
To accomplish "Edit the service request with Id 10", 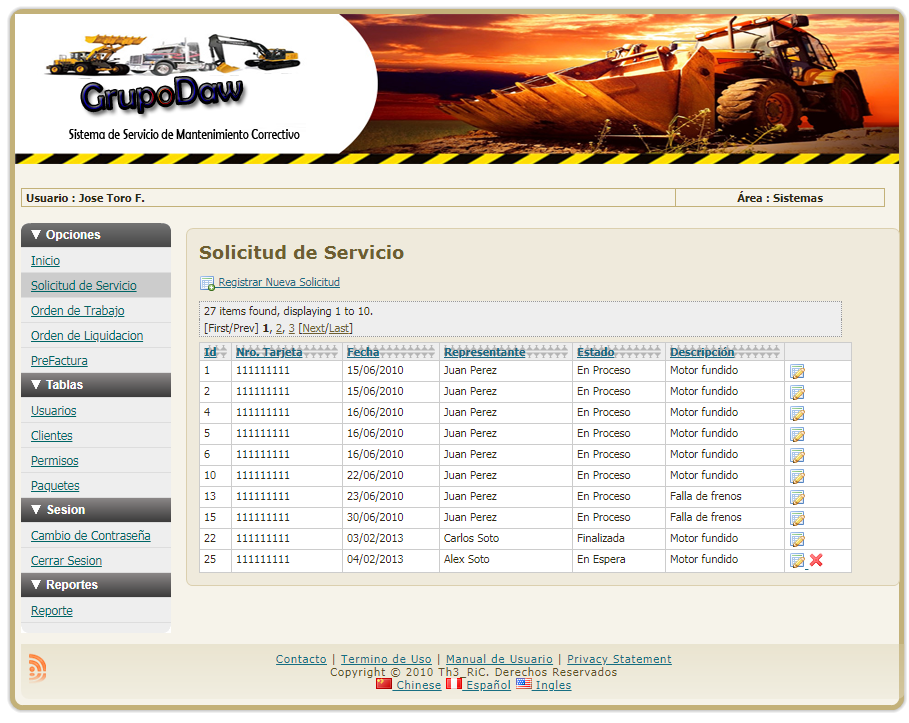I will [797, 477].
